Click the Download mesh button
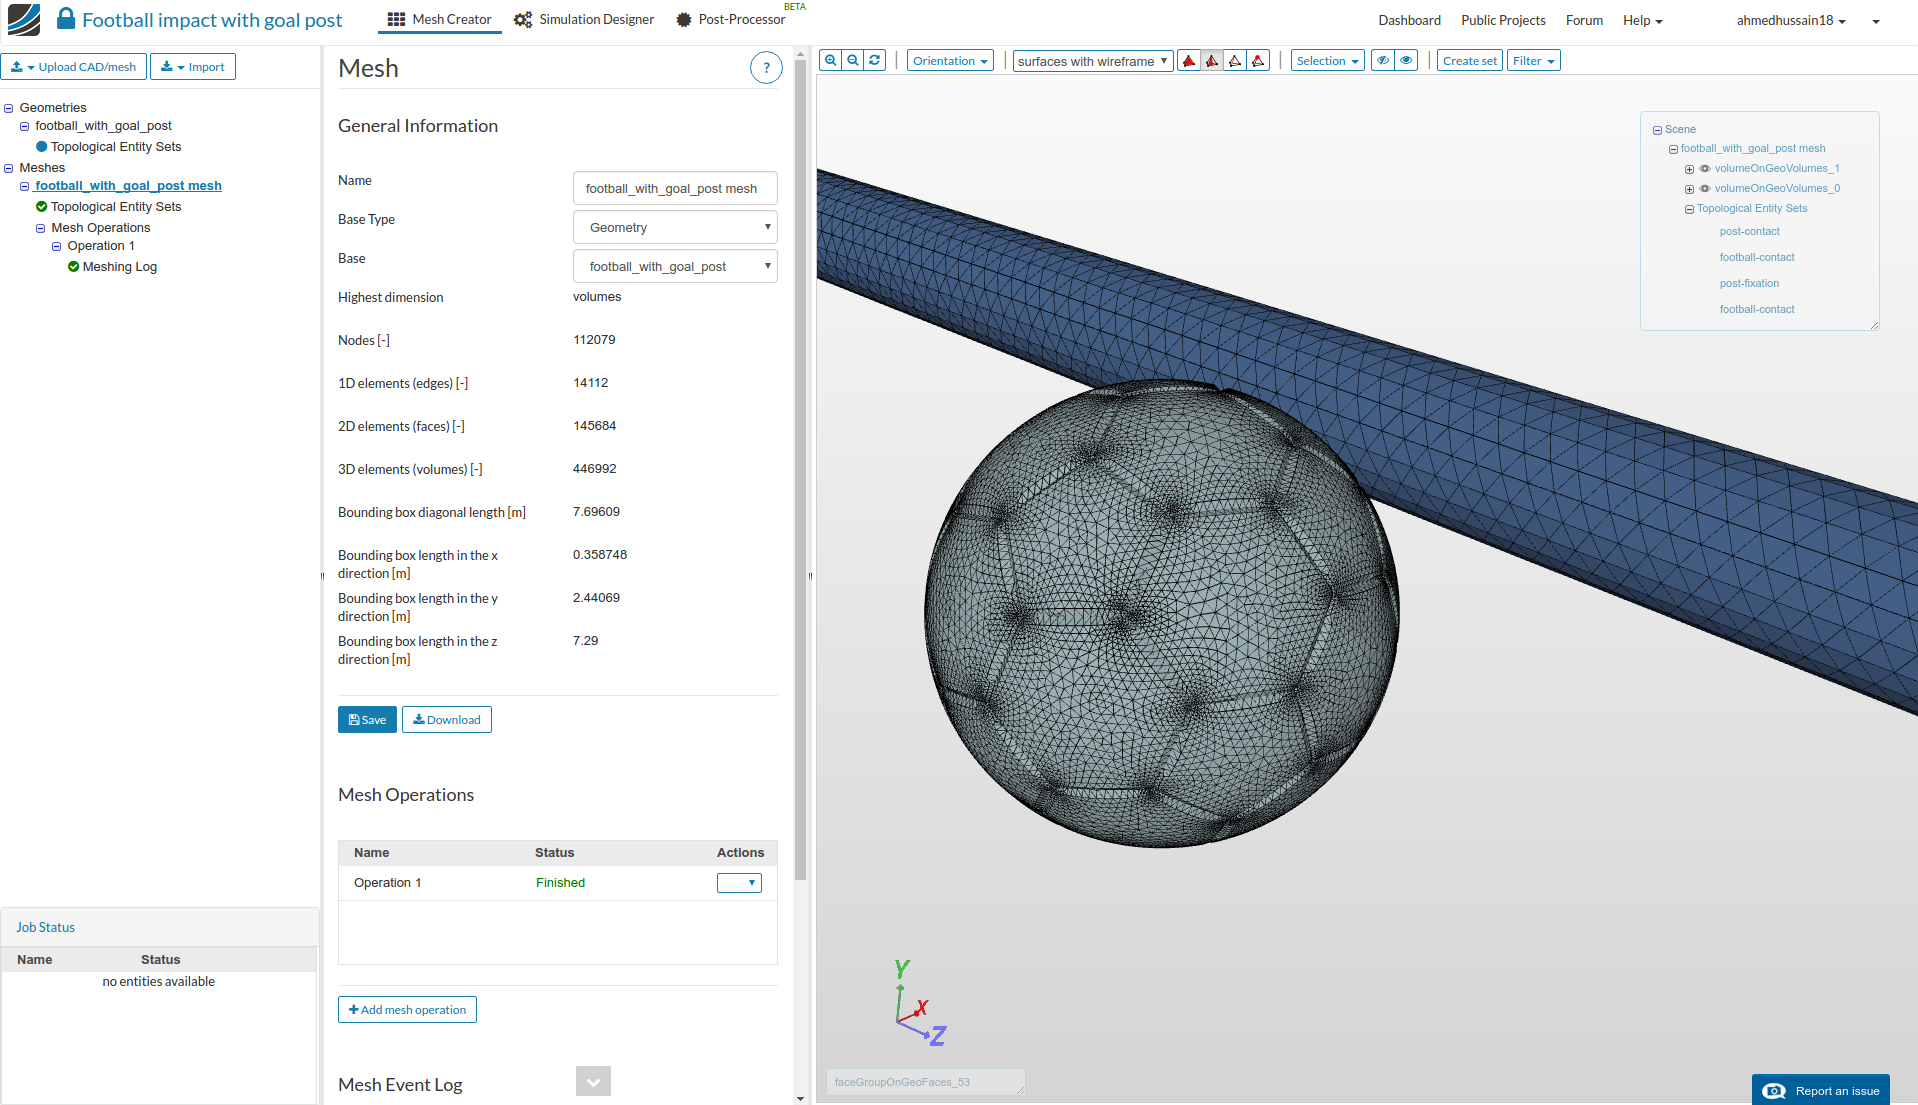This screenshot has height=1105, width=1918. 446,720
